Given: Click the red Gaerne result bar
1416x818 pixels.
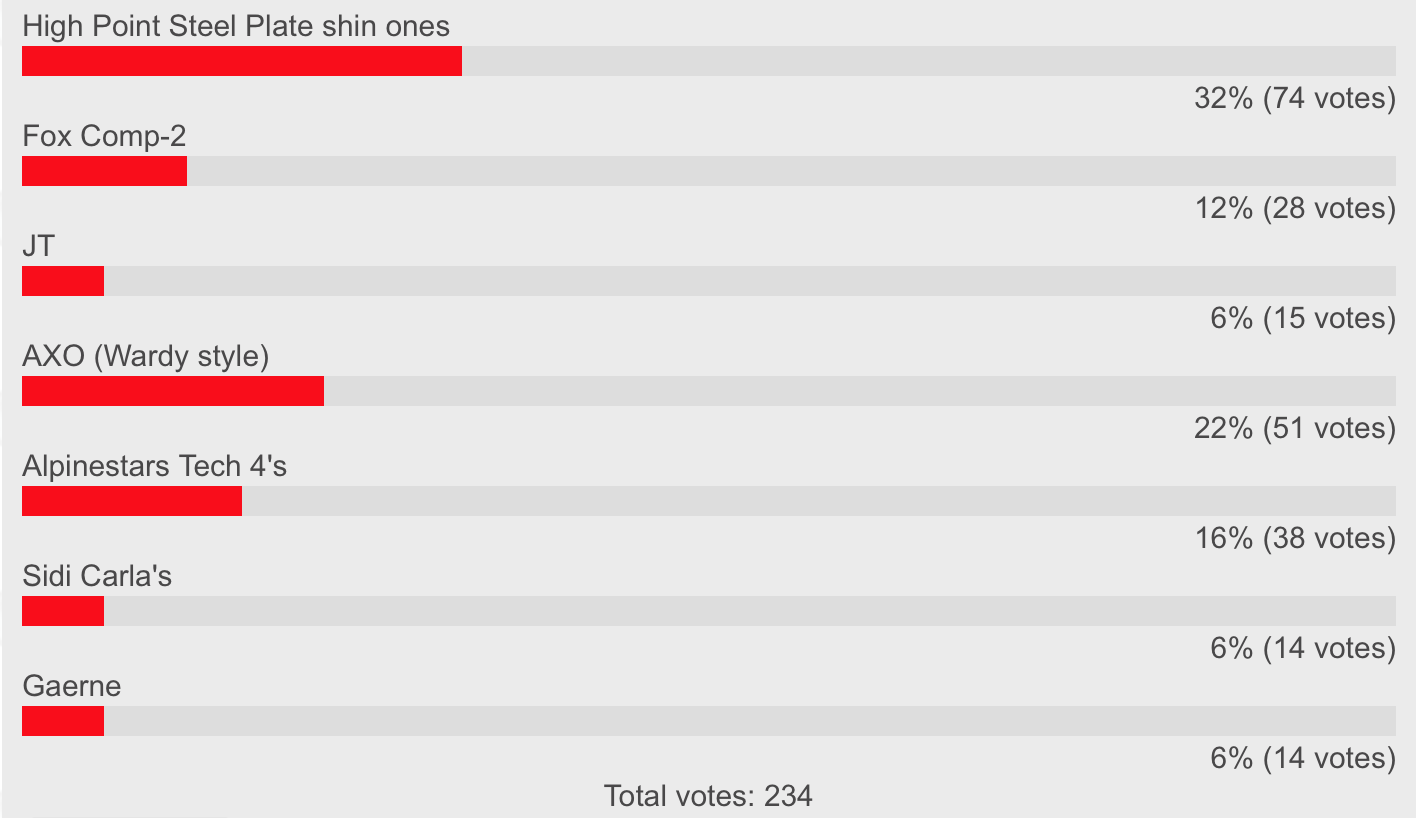Looking at the screenshot, I should coord(63,721).
